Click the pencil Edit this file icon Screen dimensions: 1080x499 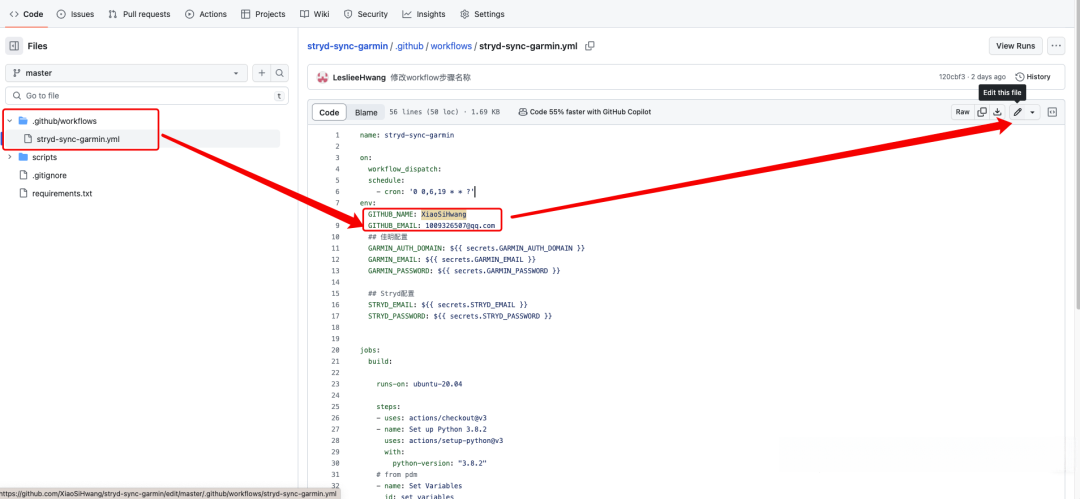click(x=1017, y=112)
